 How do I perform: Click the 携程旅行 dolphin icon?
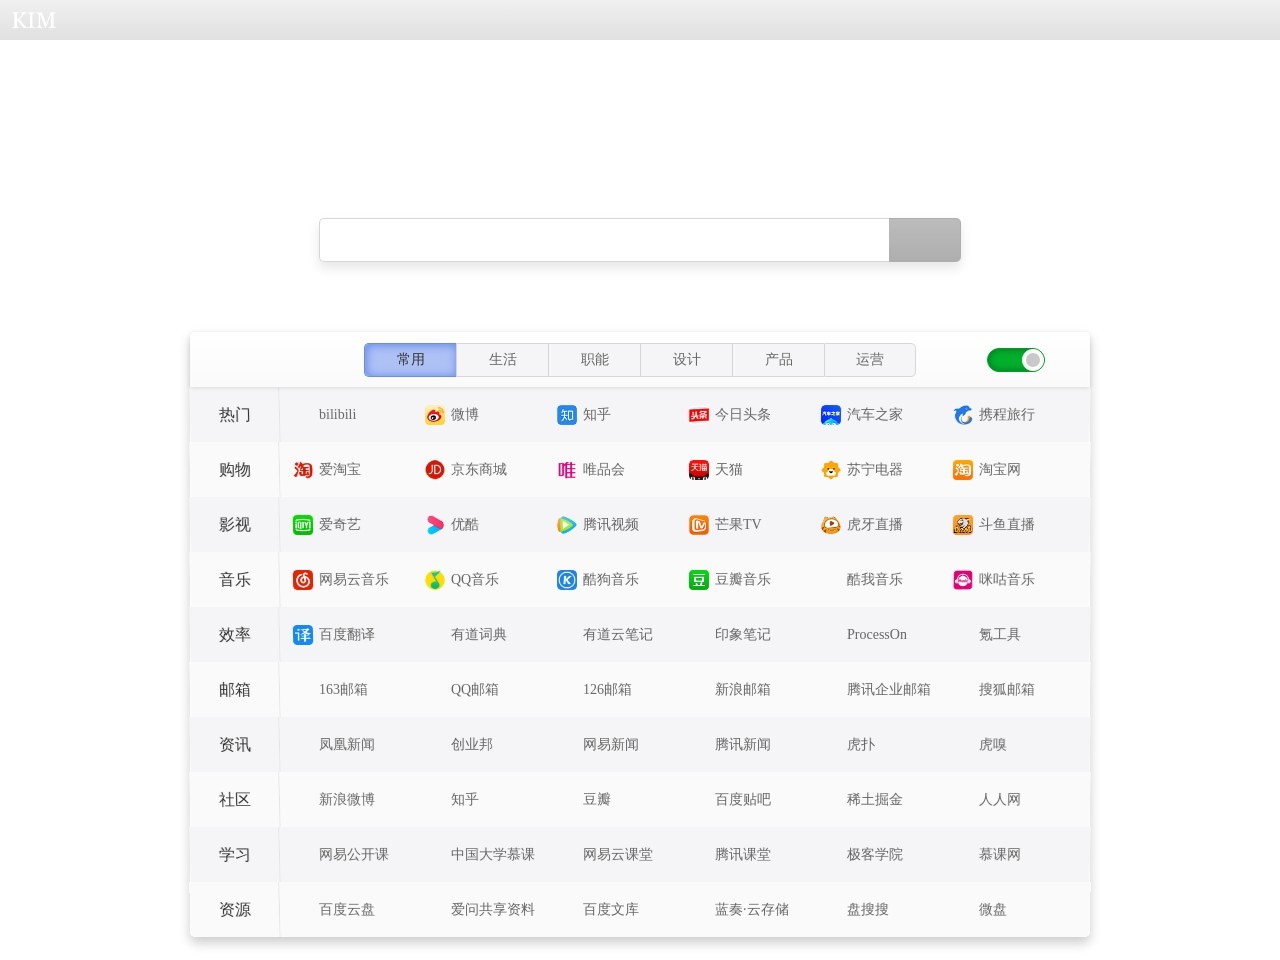[x=963, y=415]
